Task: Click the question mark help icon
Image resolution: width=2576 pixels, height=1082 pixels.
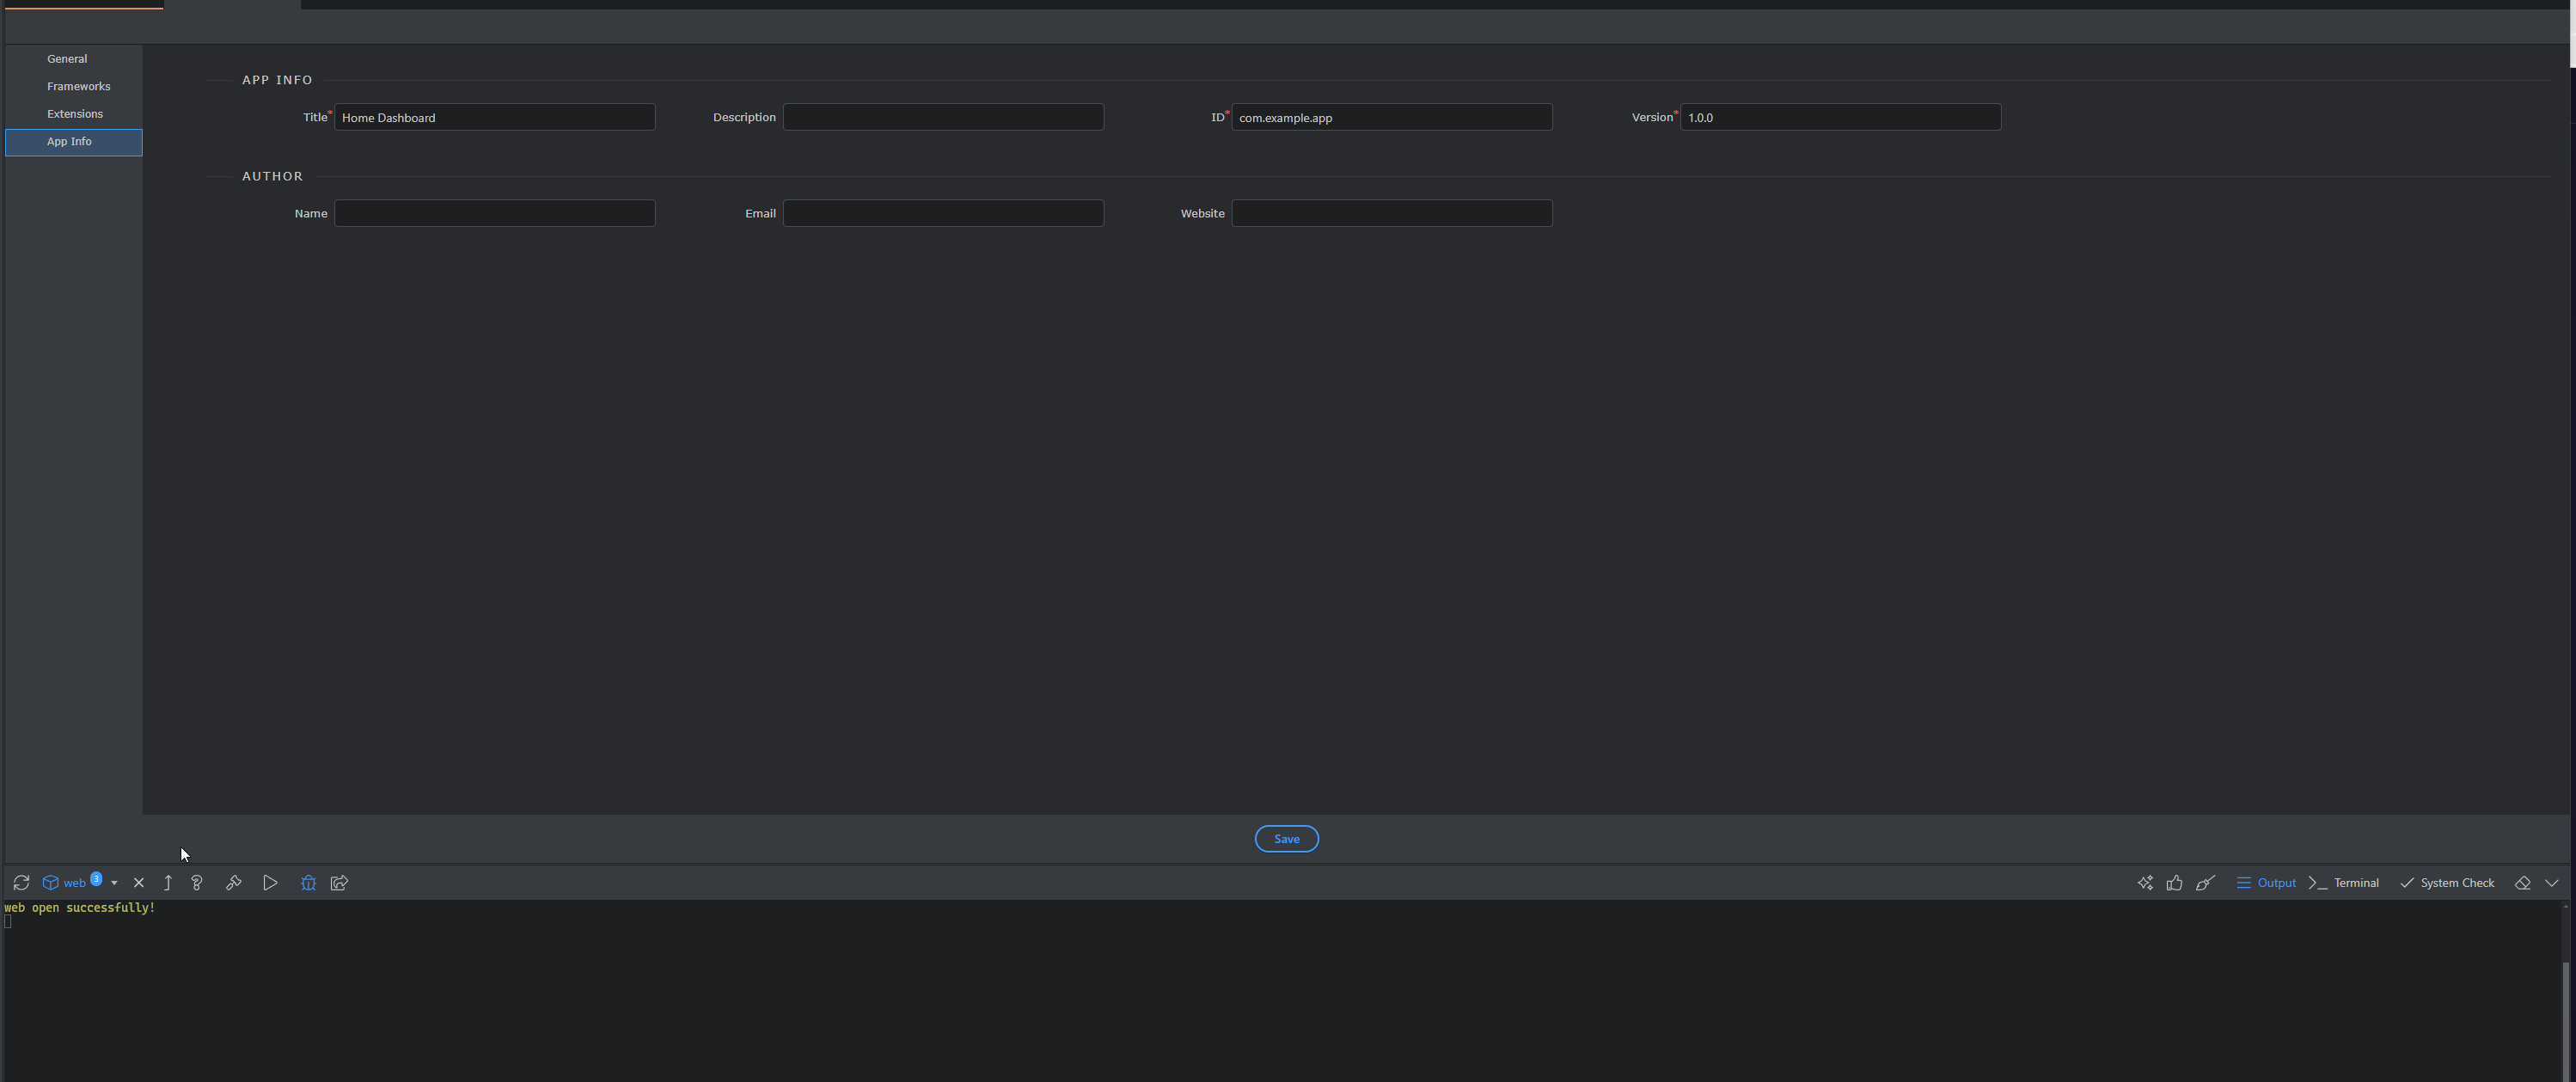Action: (197, 883)
